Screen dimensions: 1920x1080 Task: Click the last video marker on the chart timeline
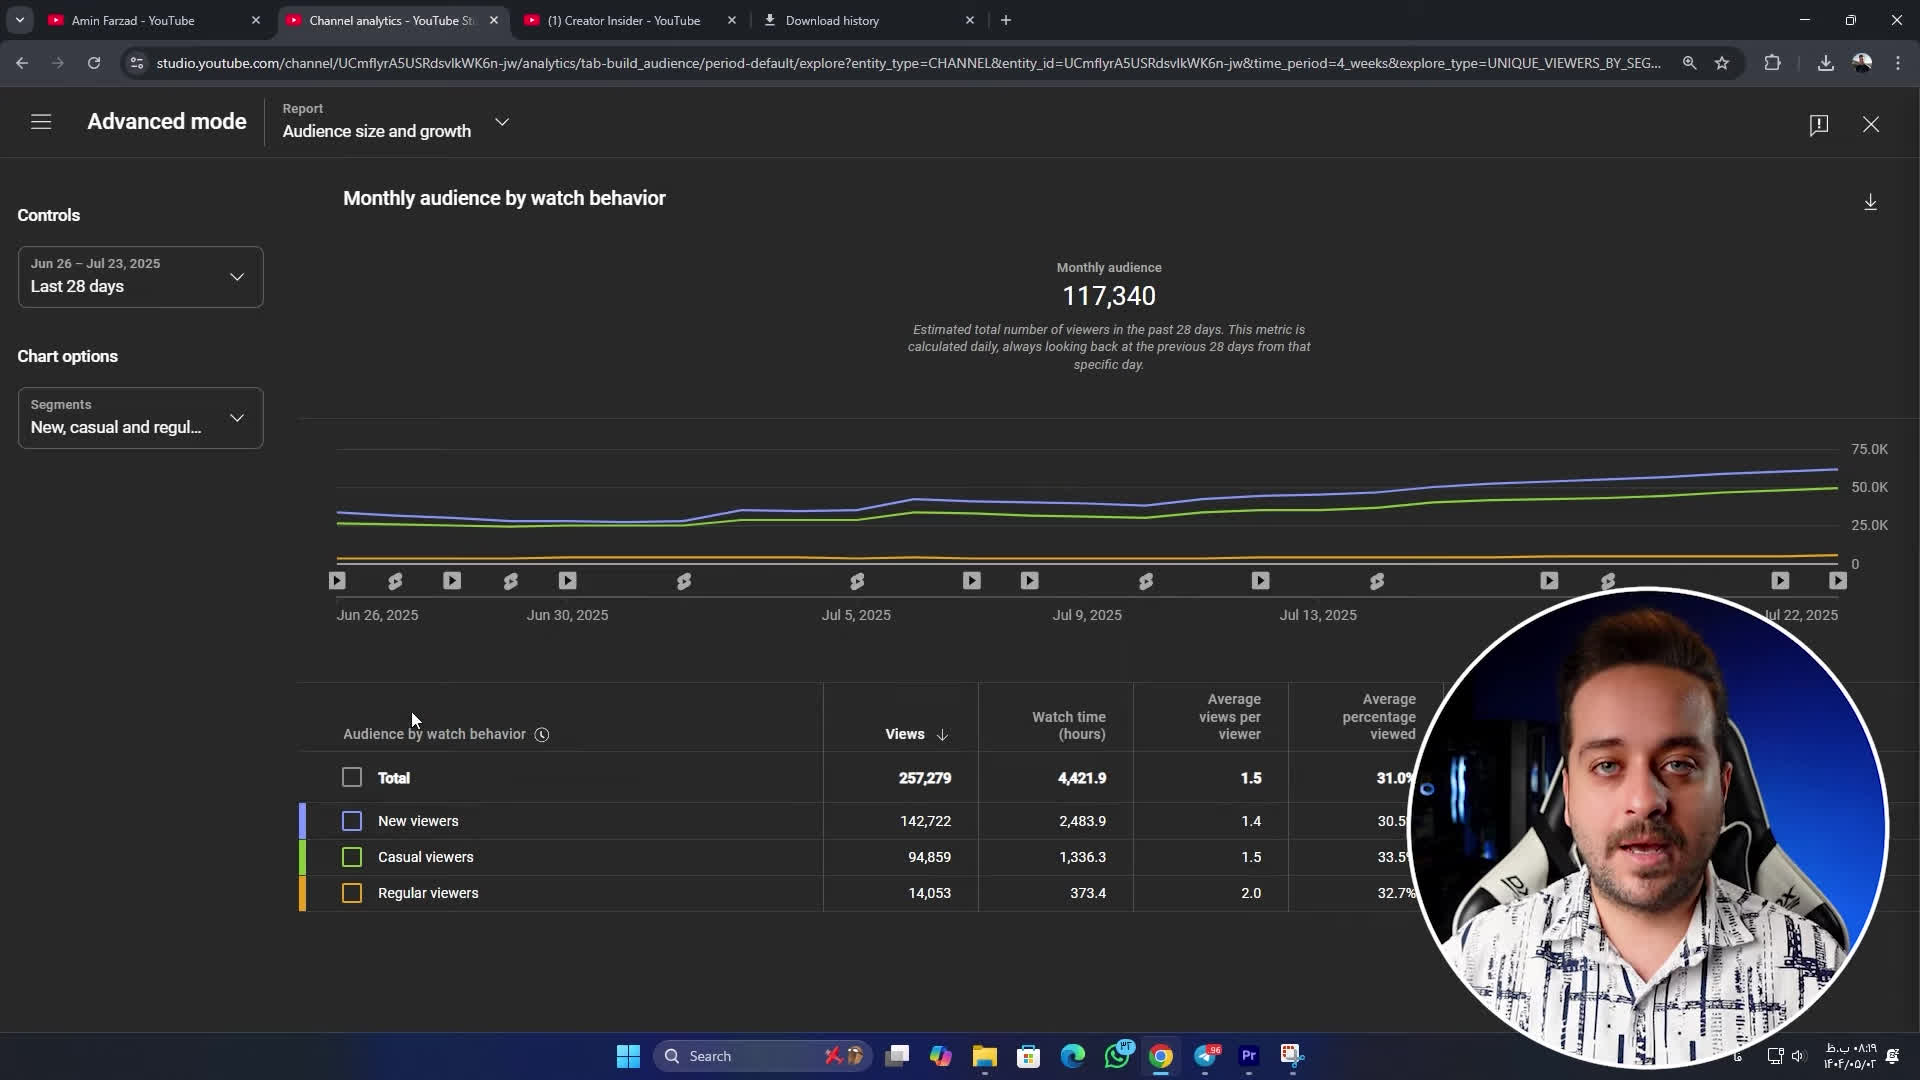click(1837, 581)
